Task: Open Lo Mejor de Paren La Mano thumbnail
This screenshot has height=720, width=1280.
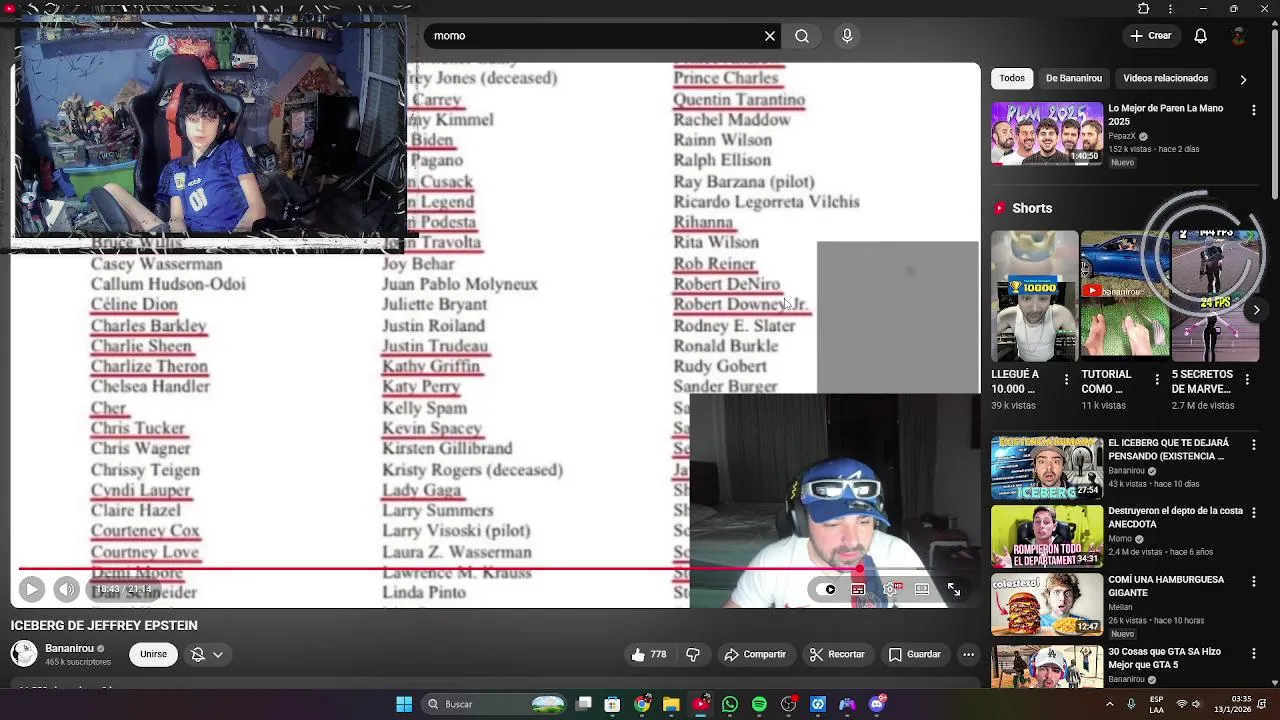Action: point(1047,134)
